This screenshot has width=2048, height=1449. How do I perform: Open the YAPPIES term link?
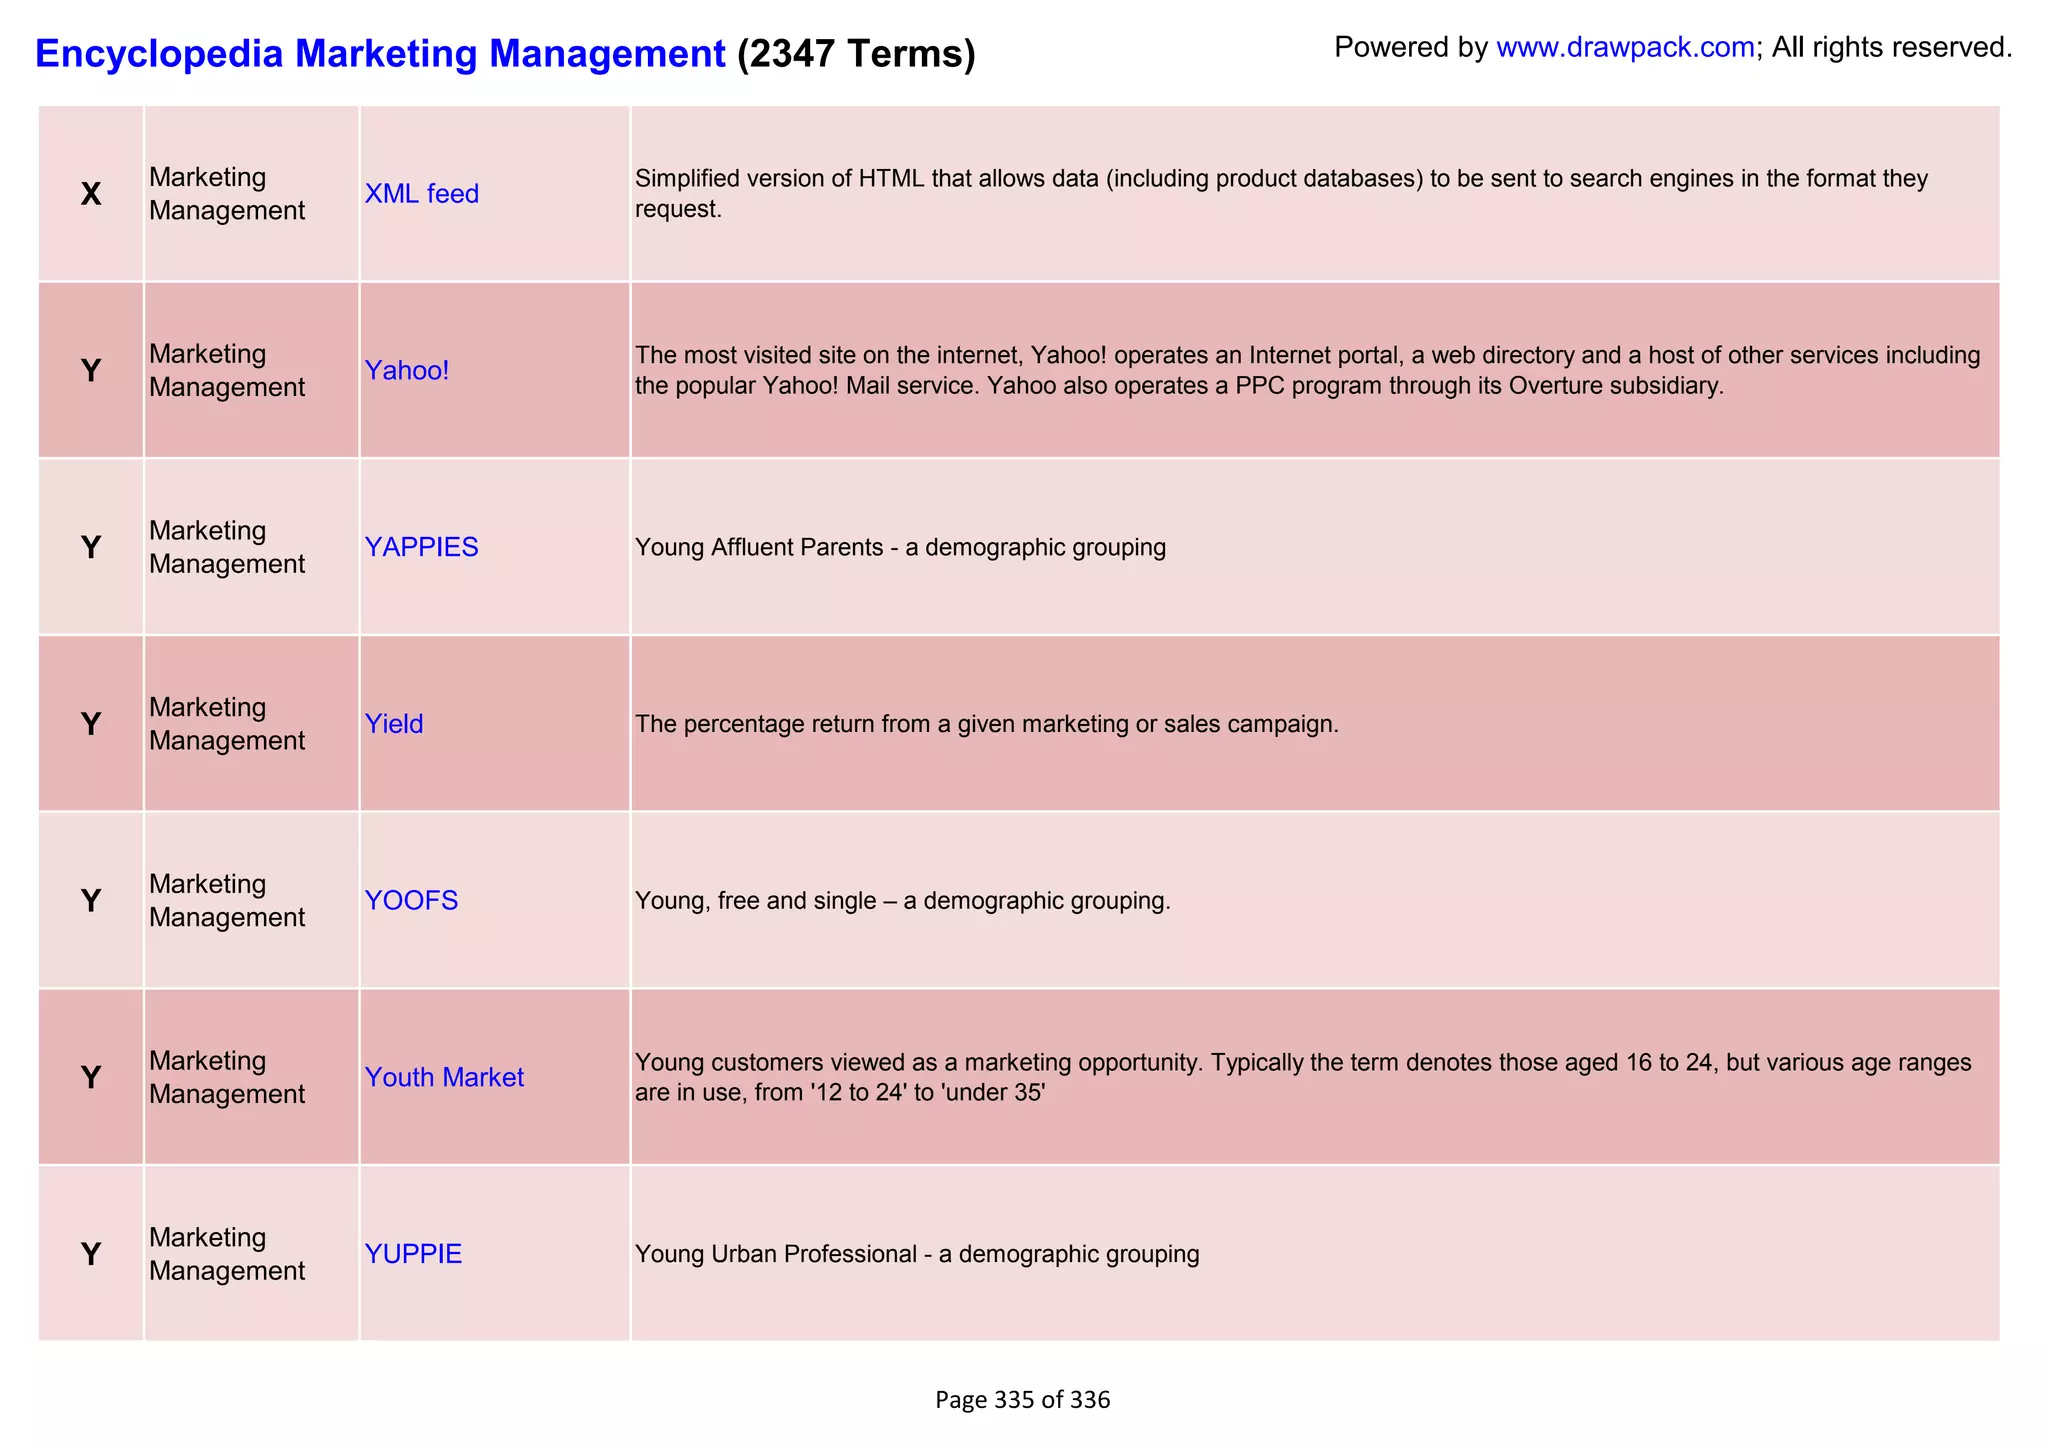coord(421,548)
